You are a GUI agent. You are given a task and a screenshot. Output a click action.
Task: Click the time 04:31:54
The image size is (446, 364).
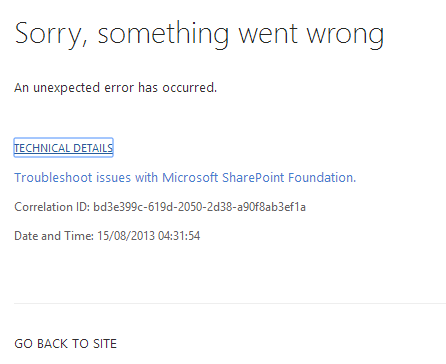tap(179, 236)
